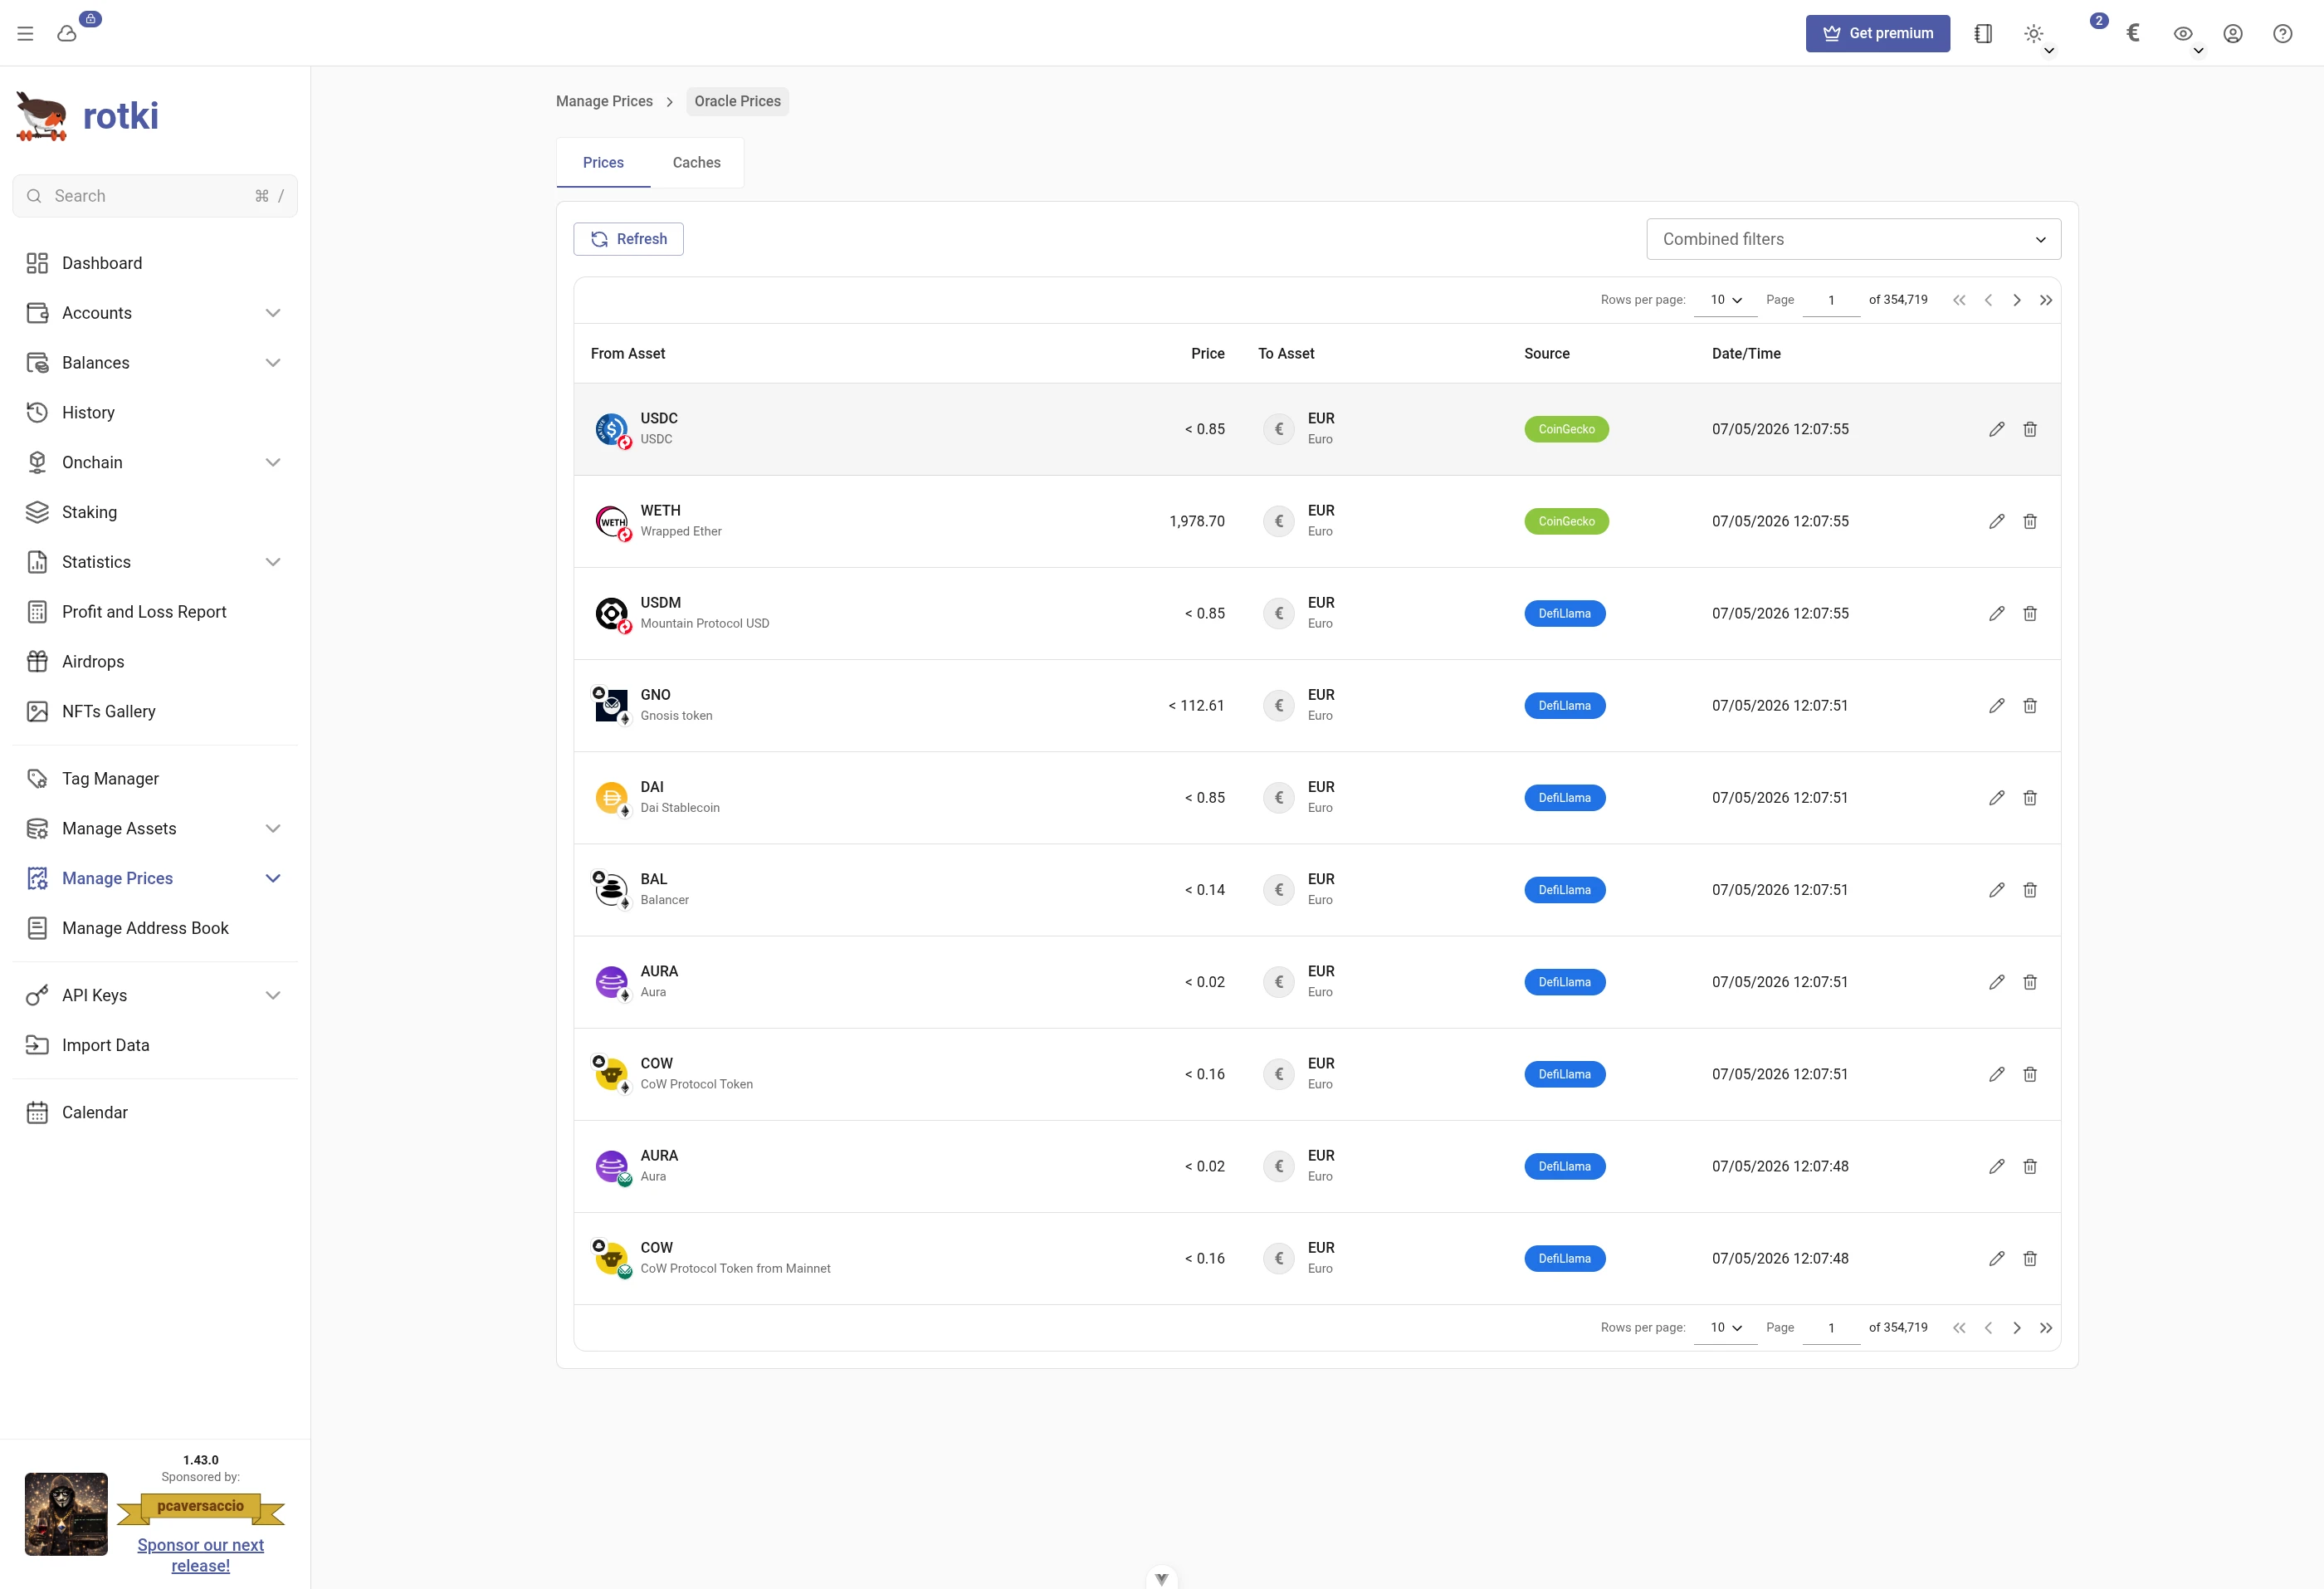Jump to last page, bottom pagination

(2046, 1328)
